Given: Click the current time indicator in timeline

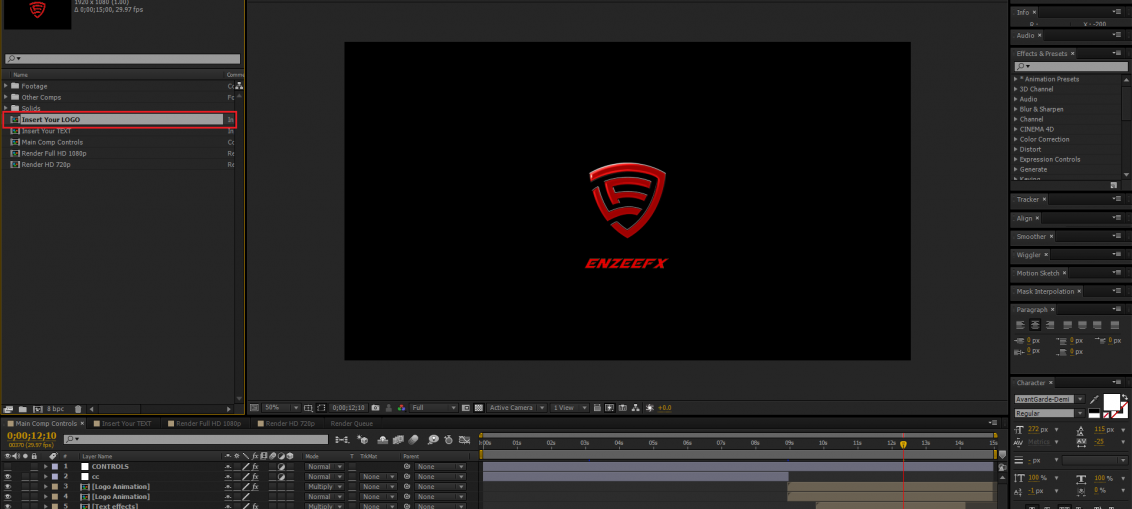Looking at the screenshot, I should point(903,445).
